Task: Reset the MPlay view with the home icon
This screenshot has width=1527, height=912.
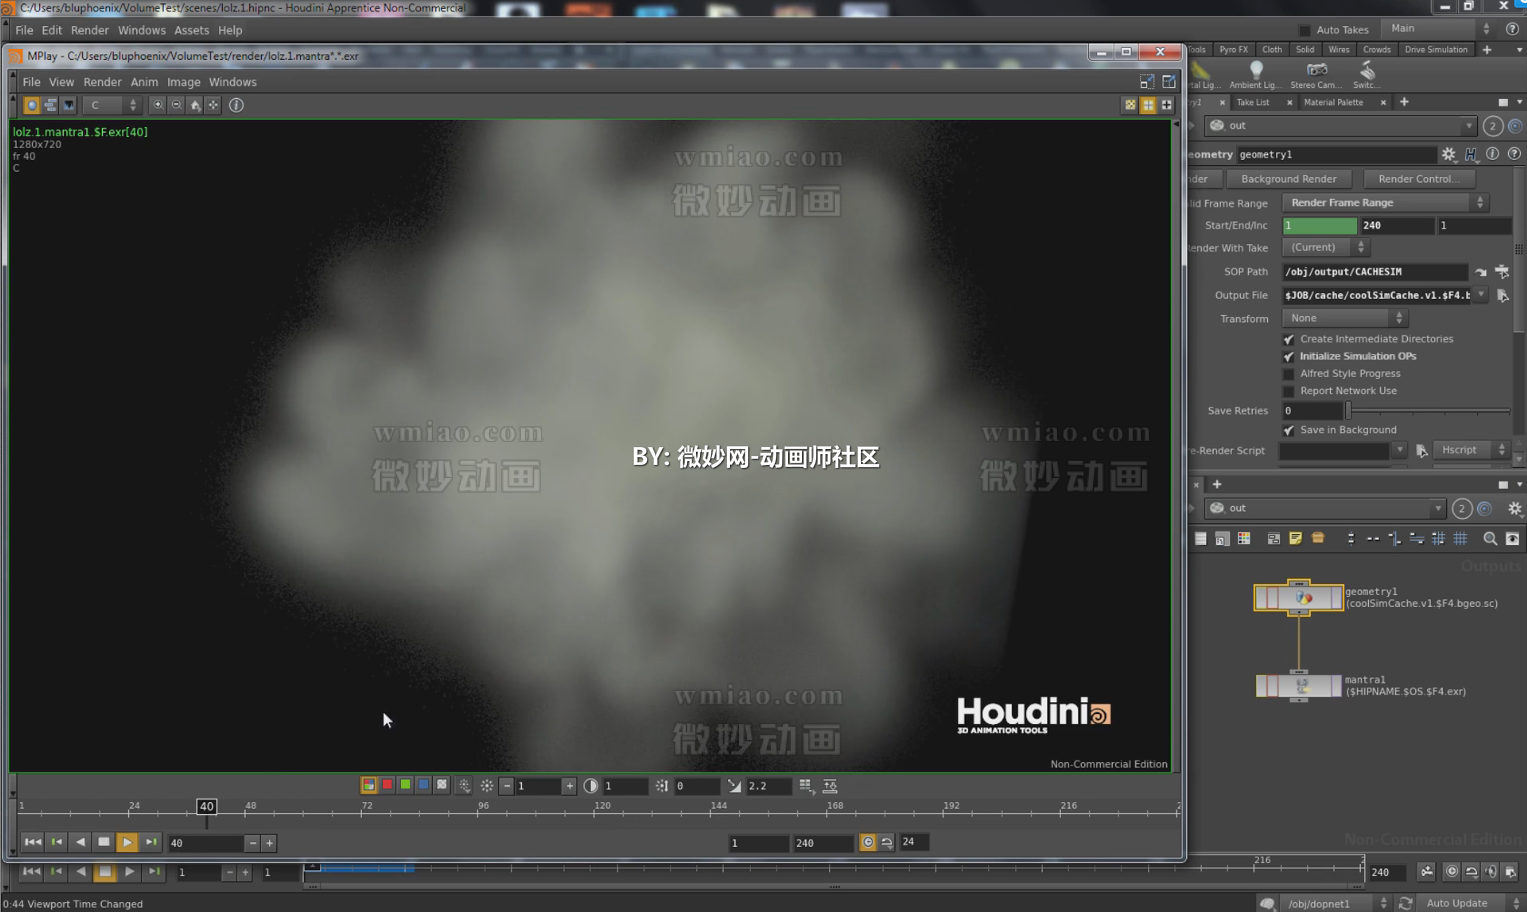Action: pos(195,105)
